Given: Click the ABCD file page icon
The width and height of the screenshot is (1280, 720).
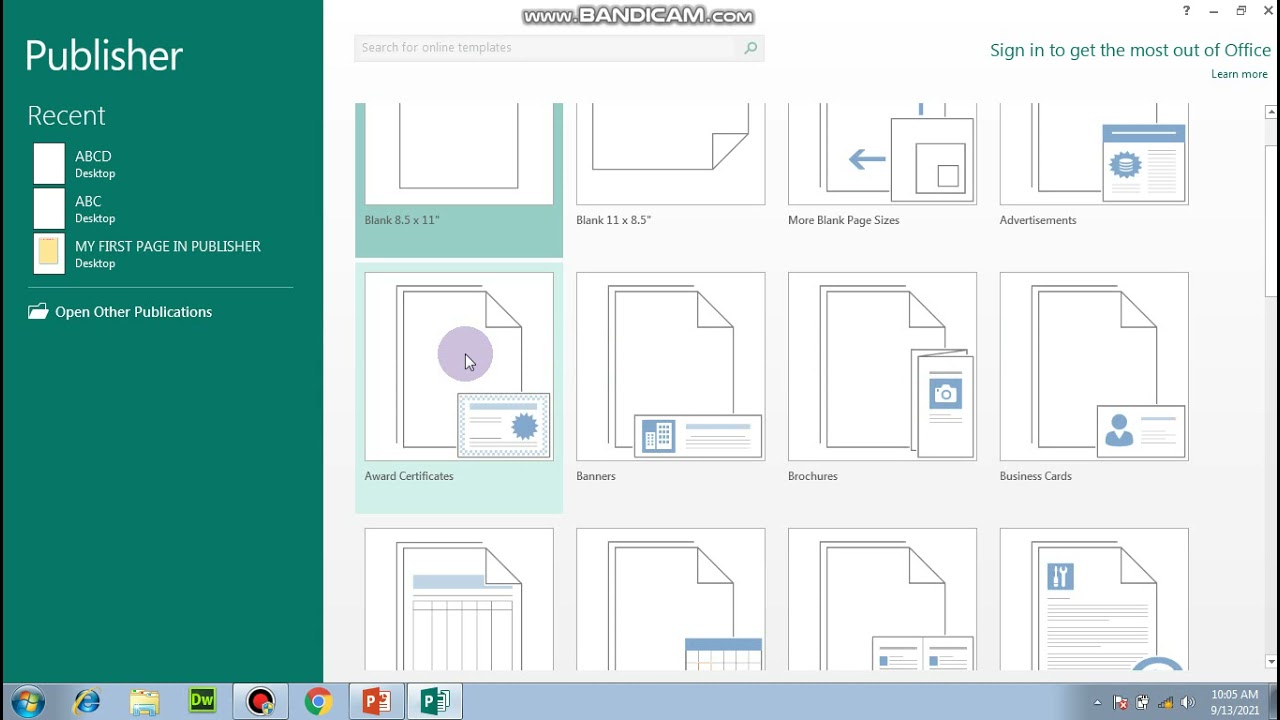Looking at the screenshot, I should pos(49,164).
